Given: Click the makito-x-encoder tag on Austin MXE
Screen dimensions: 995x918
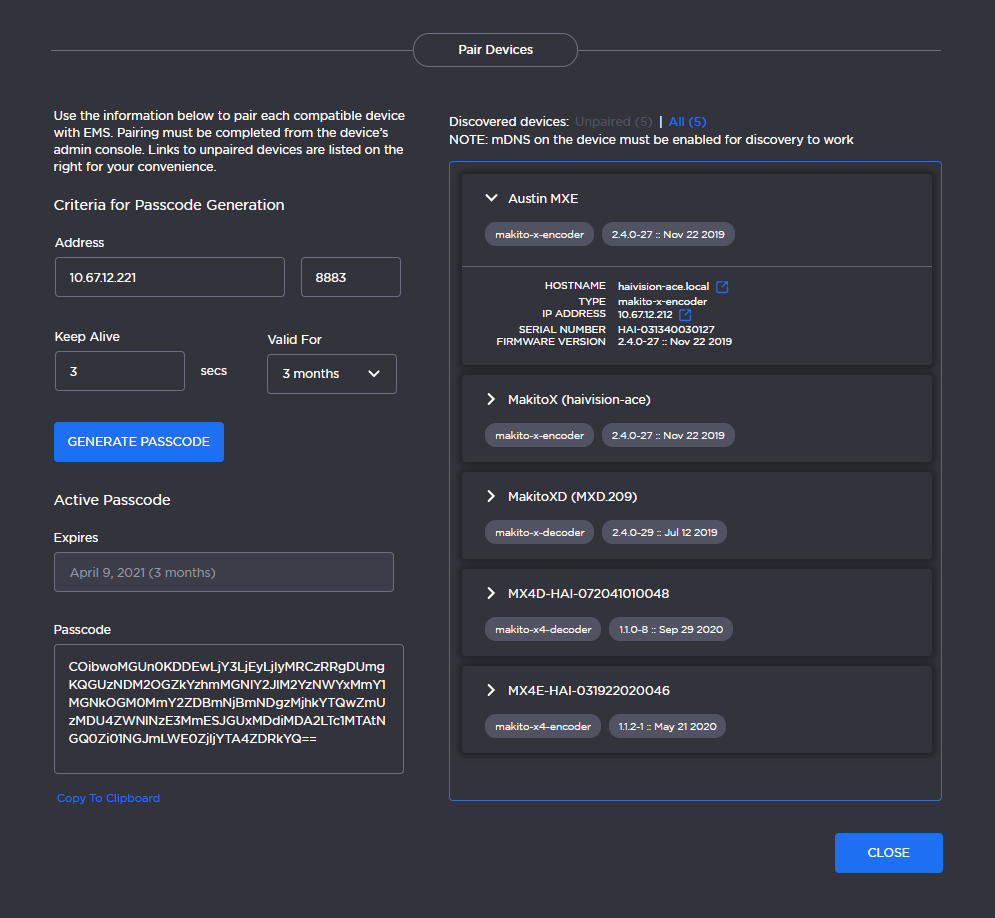Looking at the screenshot, I should point(539,234).
